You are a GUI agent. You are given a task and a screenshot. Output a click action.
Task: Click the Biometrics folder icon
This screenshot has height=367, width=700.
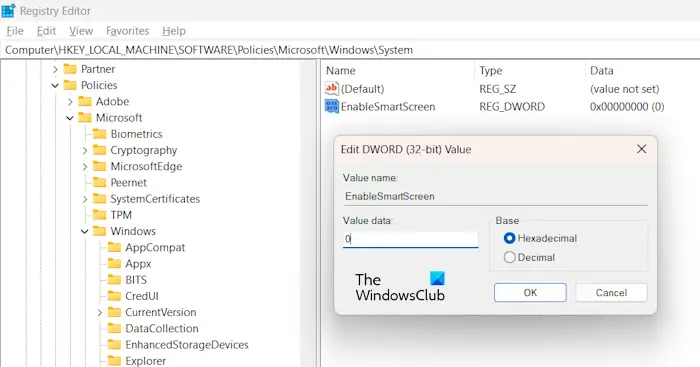(100, 134)
